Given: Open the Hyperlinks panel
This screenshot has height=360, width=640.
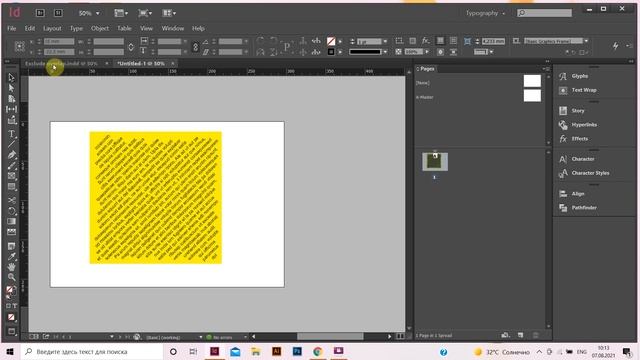Looking at the screenshot, I should tap(584, 124).
